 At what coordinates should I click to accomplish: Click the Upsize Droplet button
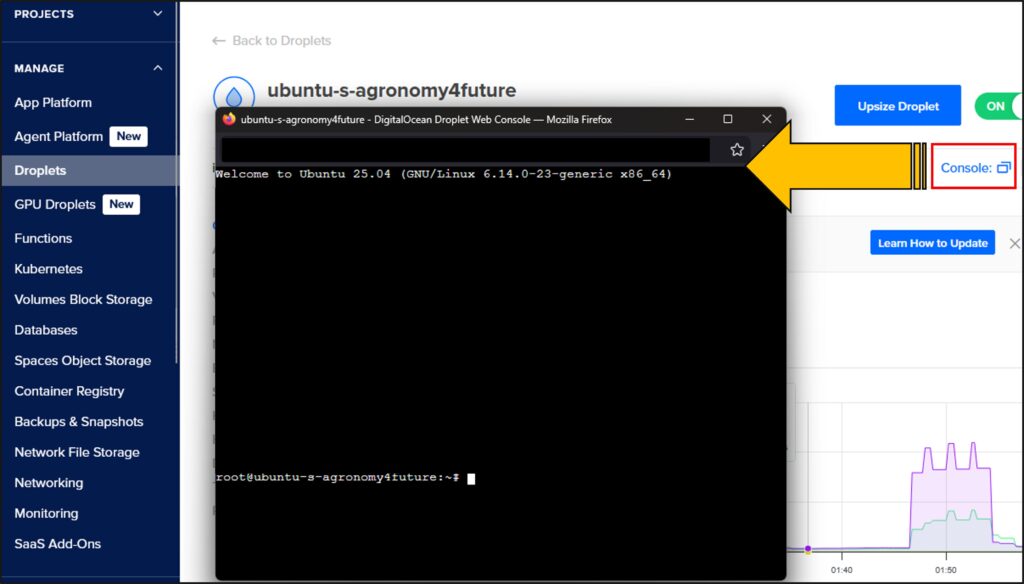coord(897,106)
